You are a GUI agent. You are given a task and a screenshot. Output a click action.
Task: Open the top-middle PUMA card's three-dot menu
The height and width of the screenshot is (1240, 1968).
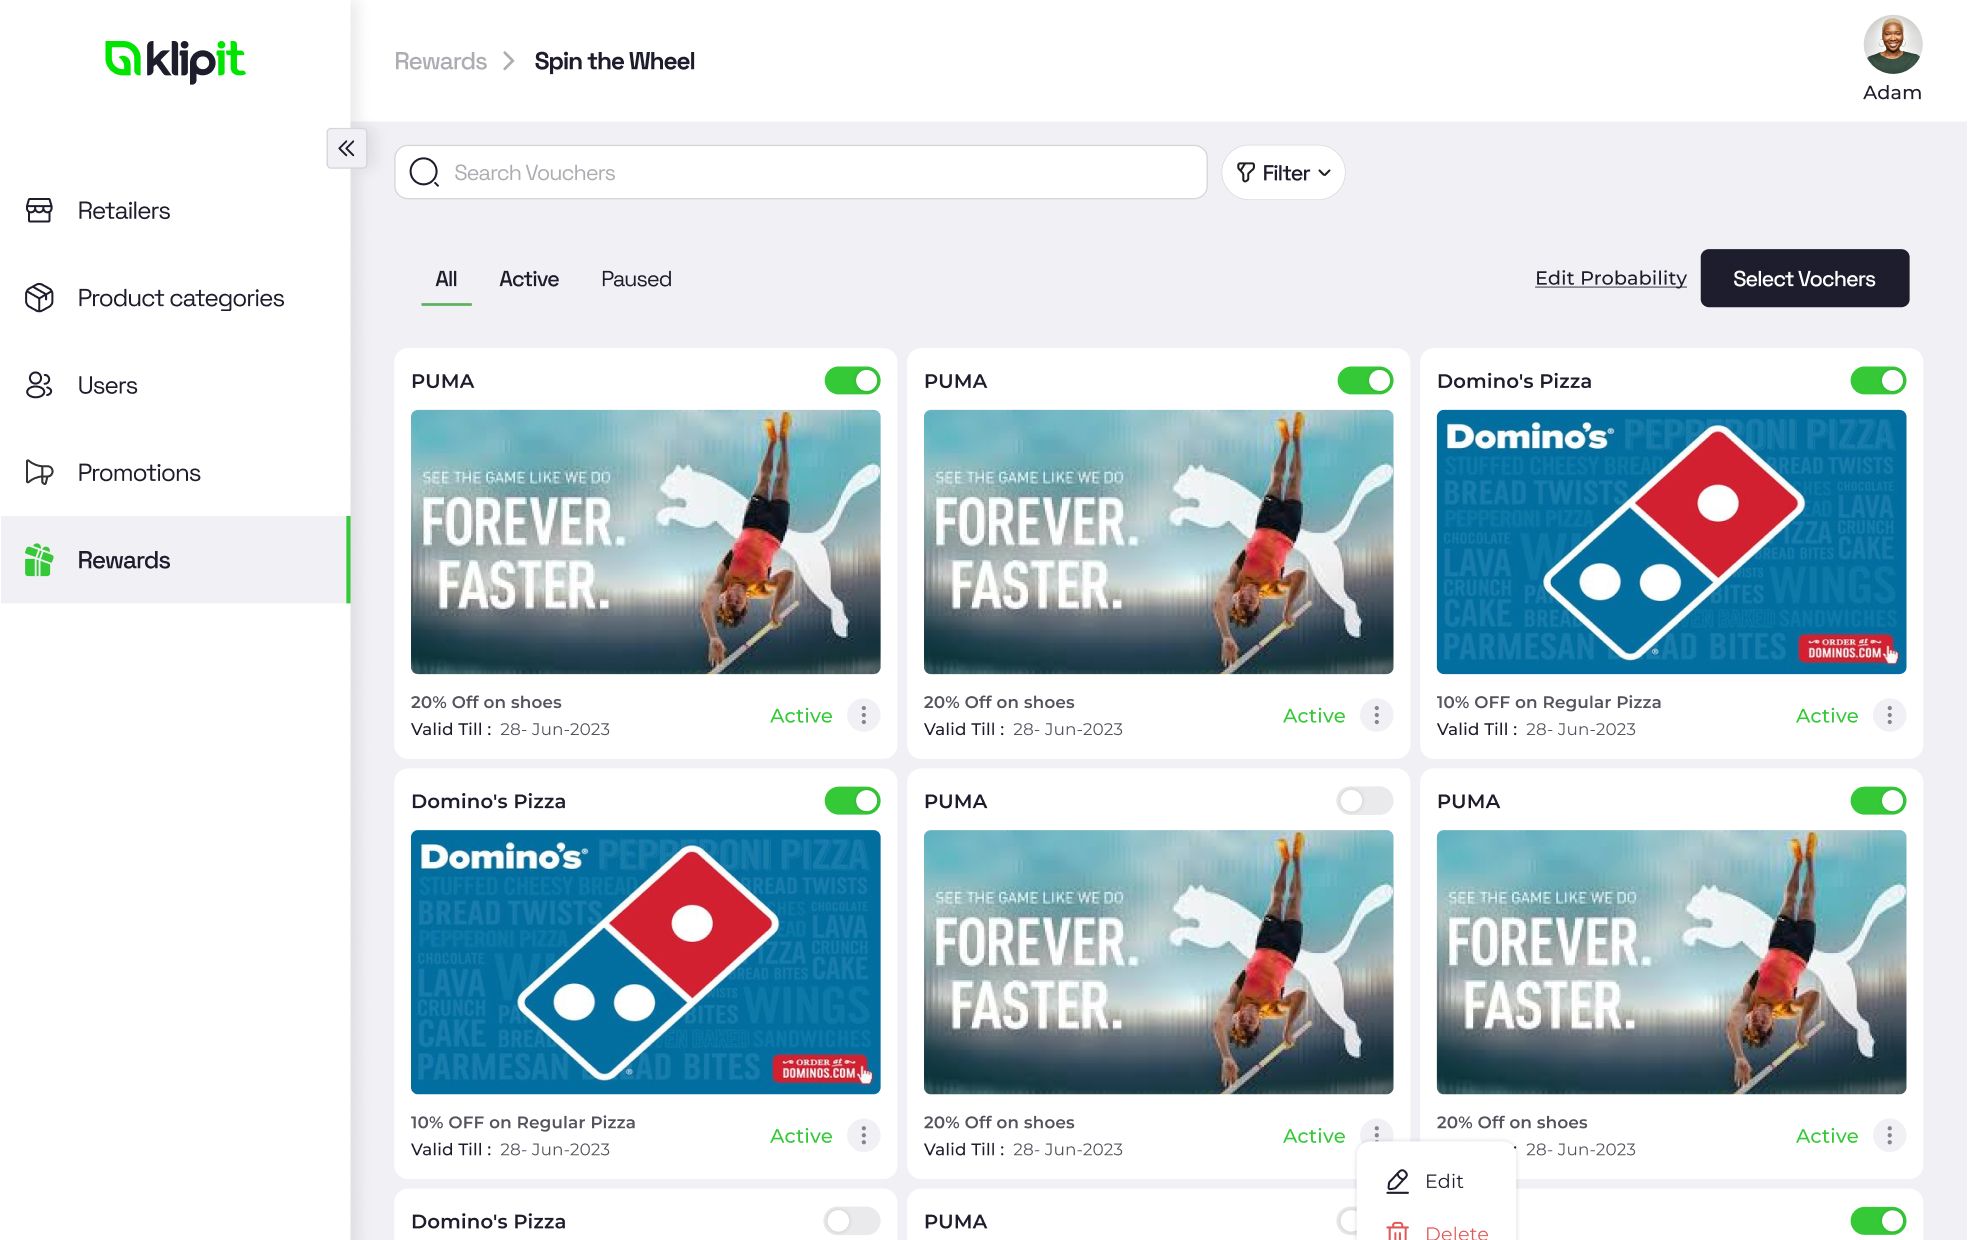[1376, 715]
